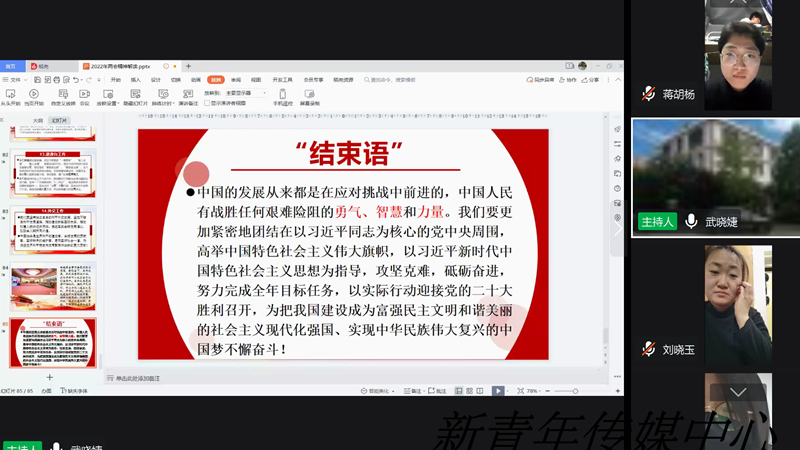Open custom slideshow (自定义放映) tool

click(63, 95)
